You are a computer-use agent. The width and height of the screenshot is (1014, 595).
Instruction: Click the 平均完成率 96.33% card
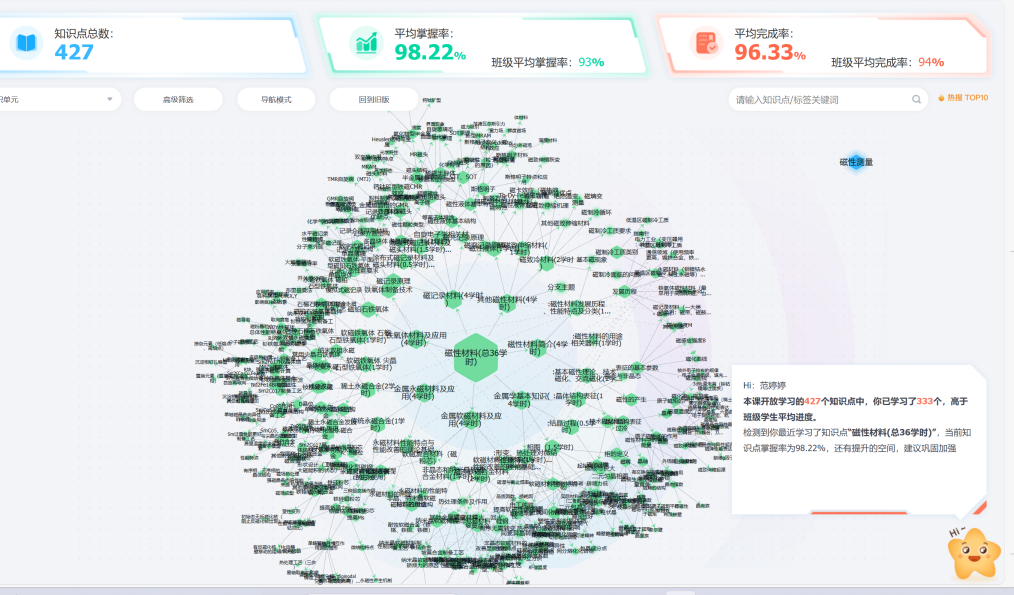pyautogui.click(x=824, y=44)
